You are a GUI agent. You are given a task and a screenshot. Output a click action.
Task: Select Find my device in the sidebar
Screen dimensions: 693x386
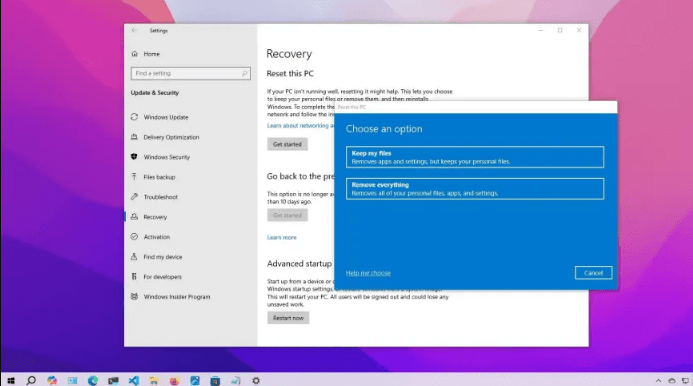coord(190,256)
